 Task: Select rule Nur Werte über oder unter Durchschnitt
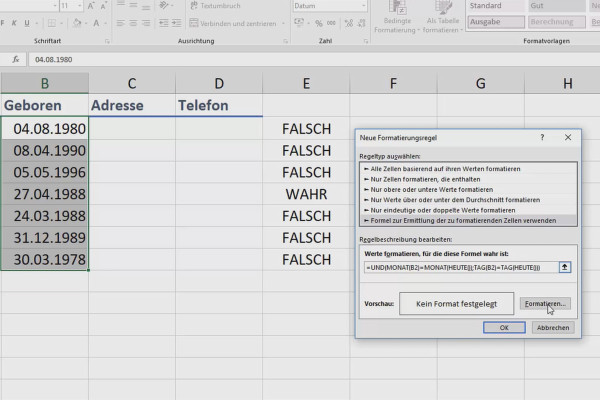click(x=468, y=200)
